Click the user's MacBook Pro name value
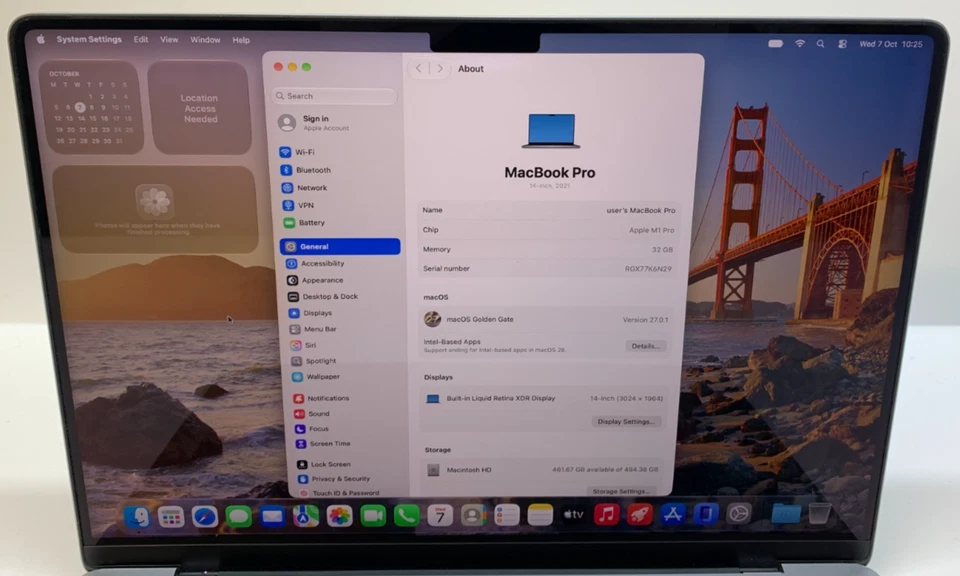Screen dimensions: 960x576 pyautogui.click(x=640, y=211)
